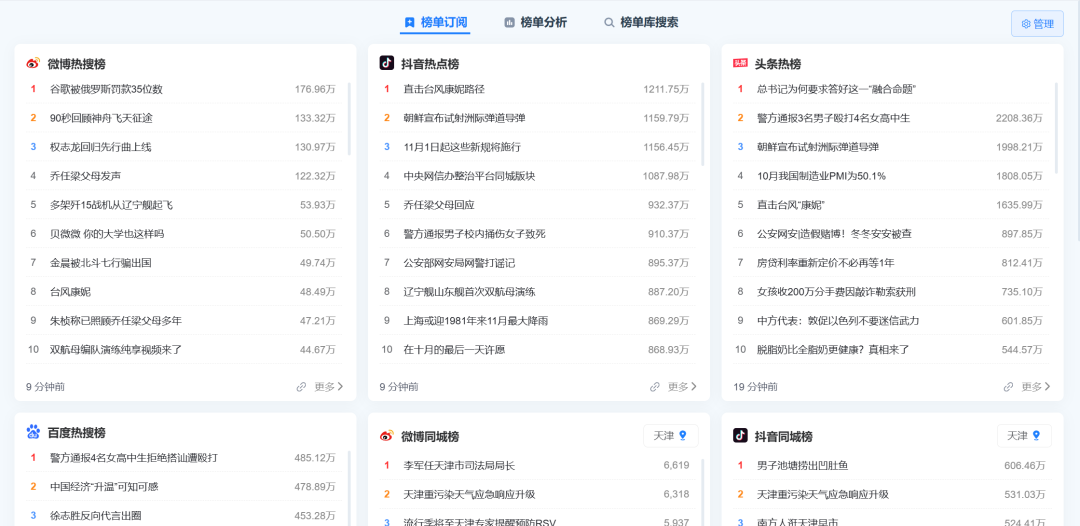Click the link icon in 微博热搜榜 footer
Image resolution: width=1080 pixels, height=526 pixels.
point(301,387)
